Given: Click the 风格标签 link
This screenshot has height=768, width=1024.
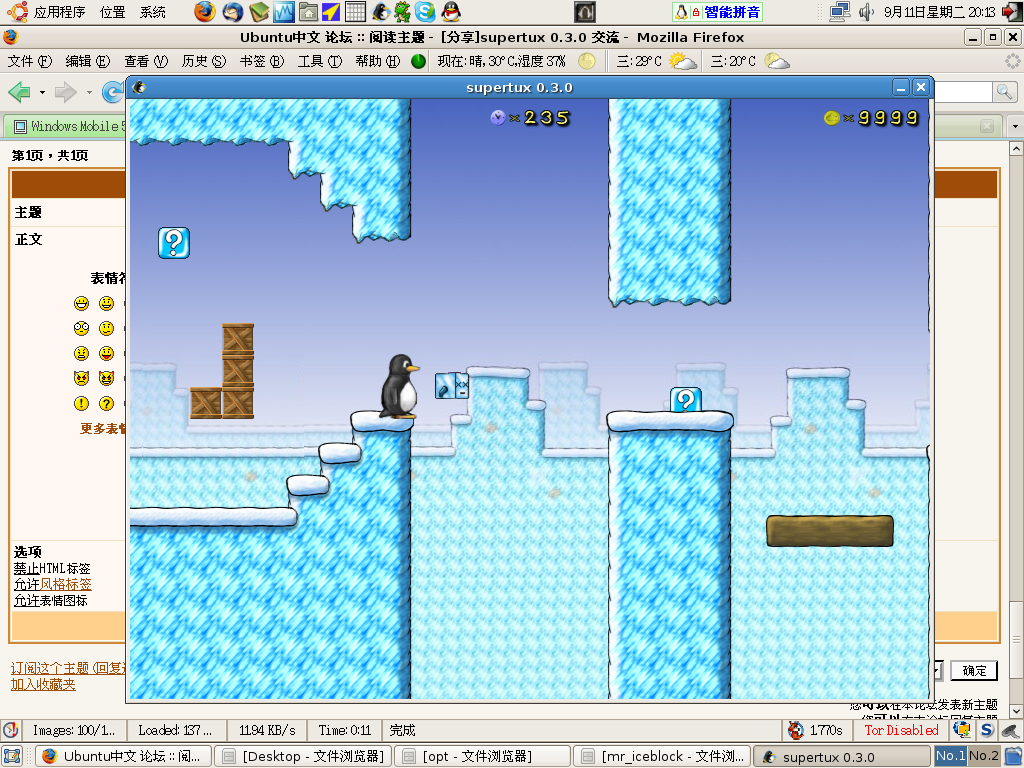Looking at the screenshot, I should [66, 584].
